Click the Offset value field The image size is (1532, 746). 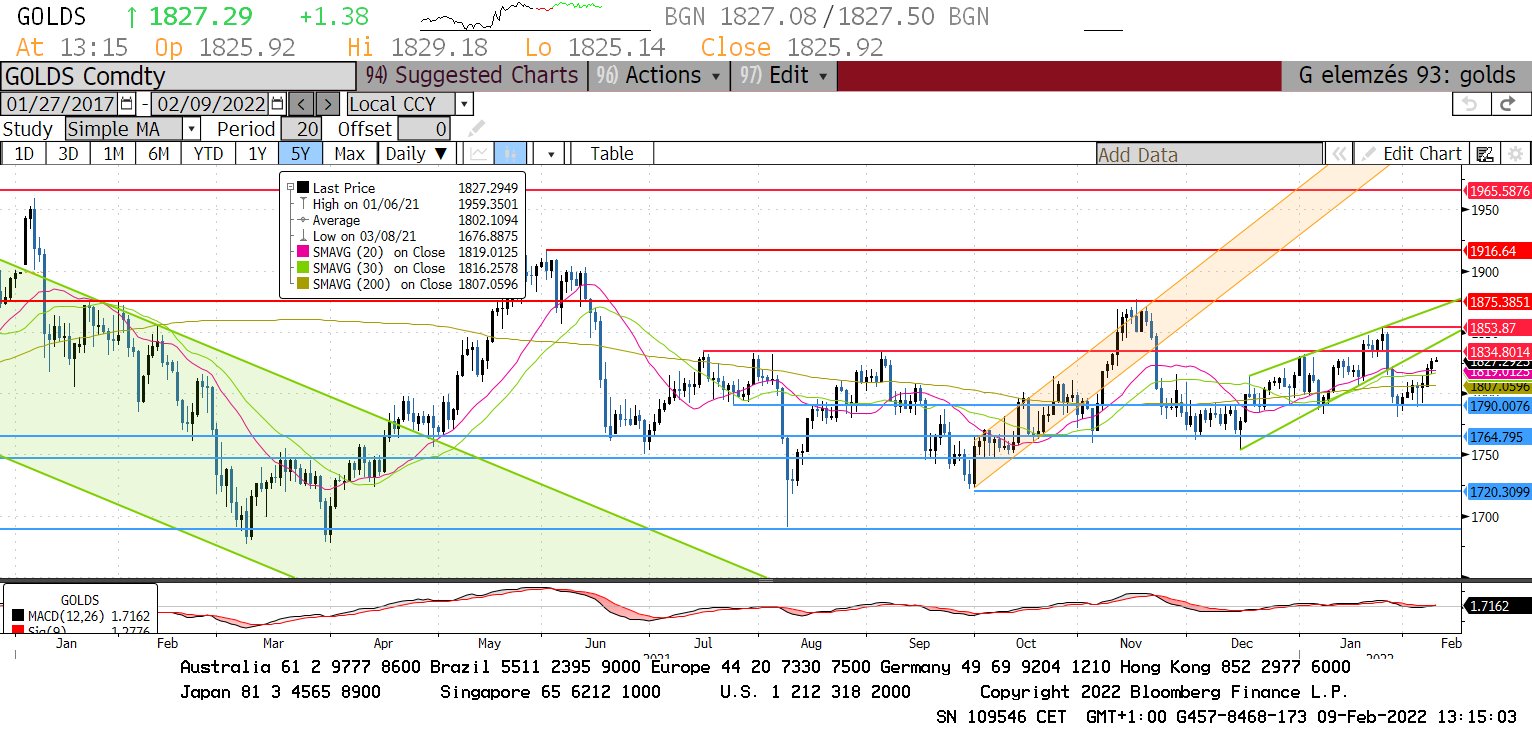point(424,129)
